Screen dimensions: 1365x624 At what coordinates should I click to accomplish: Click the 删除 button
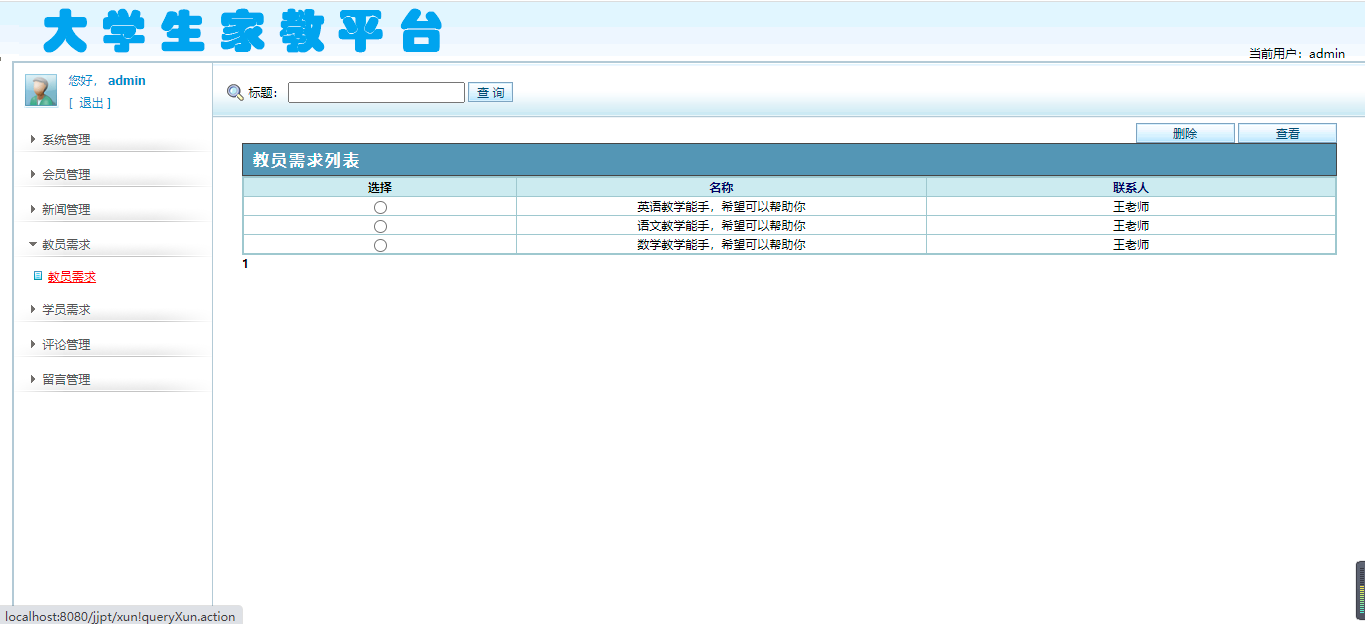click(1185, 134)
